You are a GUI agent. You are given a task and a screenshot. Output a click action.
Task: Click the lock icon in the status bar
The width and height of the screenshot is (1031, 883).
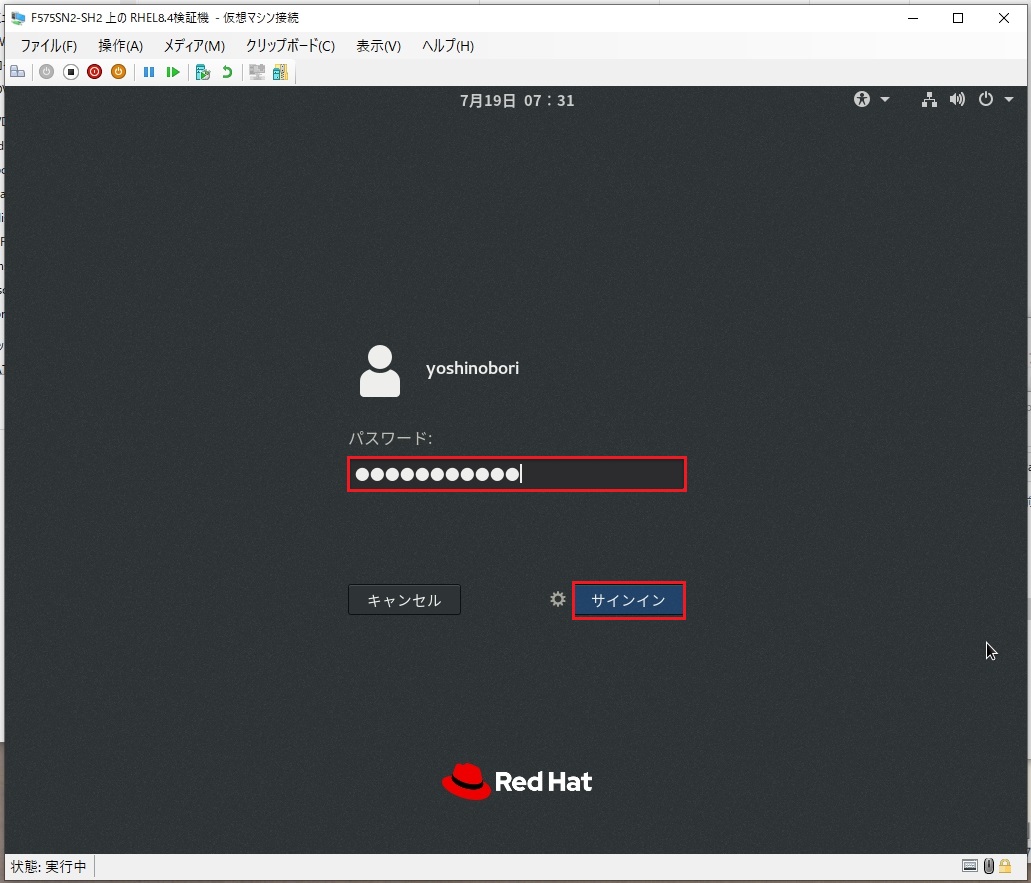(x=1004, y=866)
